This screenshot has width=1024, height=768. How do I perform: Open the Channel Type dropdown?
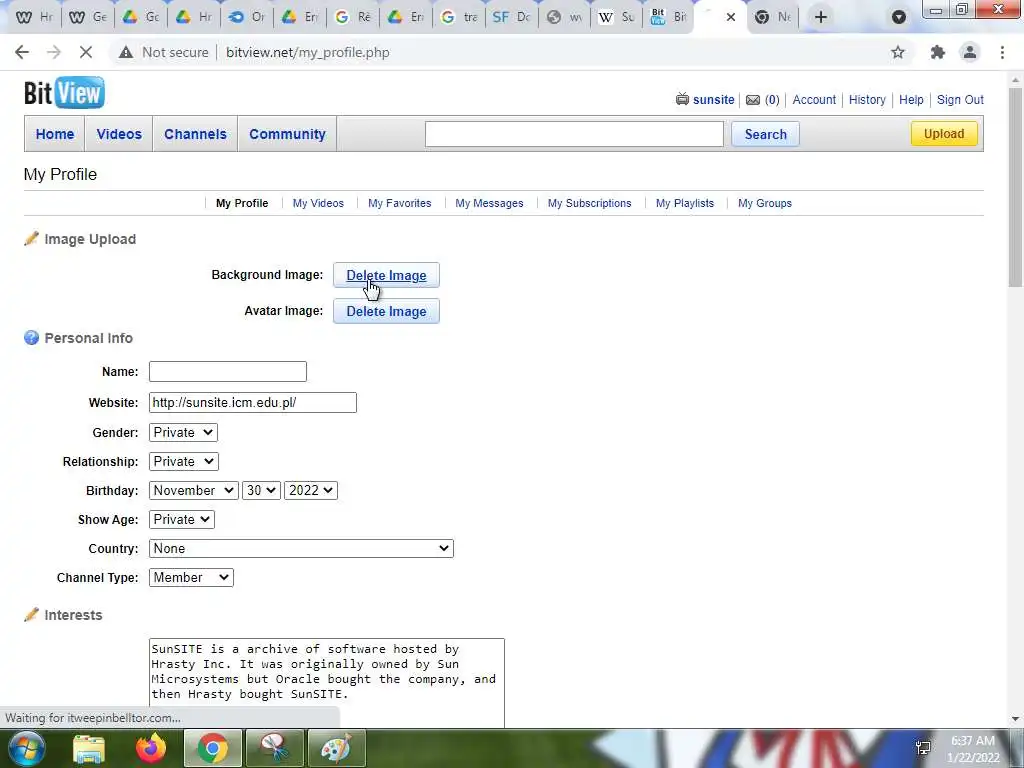coord(191,577)
